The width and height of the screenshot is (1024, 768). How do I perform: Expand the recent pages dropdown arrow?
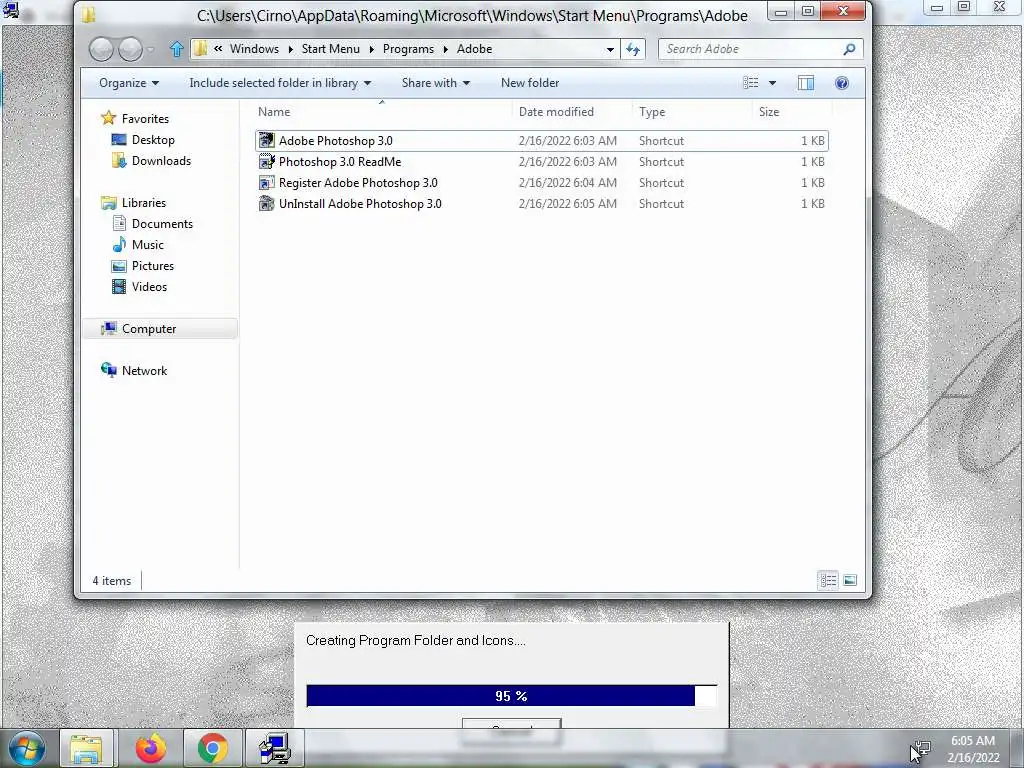tap(151, 49)
